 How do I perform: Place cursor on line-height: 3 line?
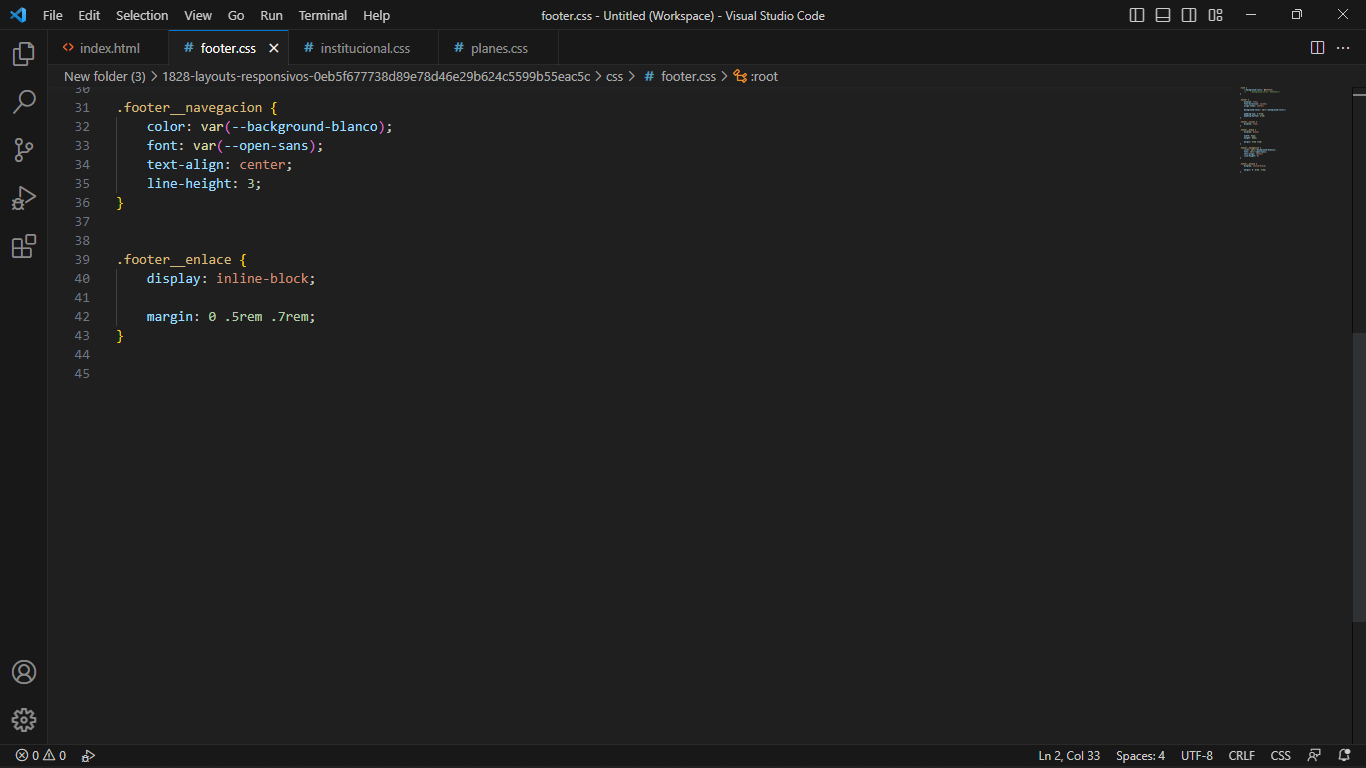(204, 183)
